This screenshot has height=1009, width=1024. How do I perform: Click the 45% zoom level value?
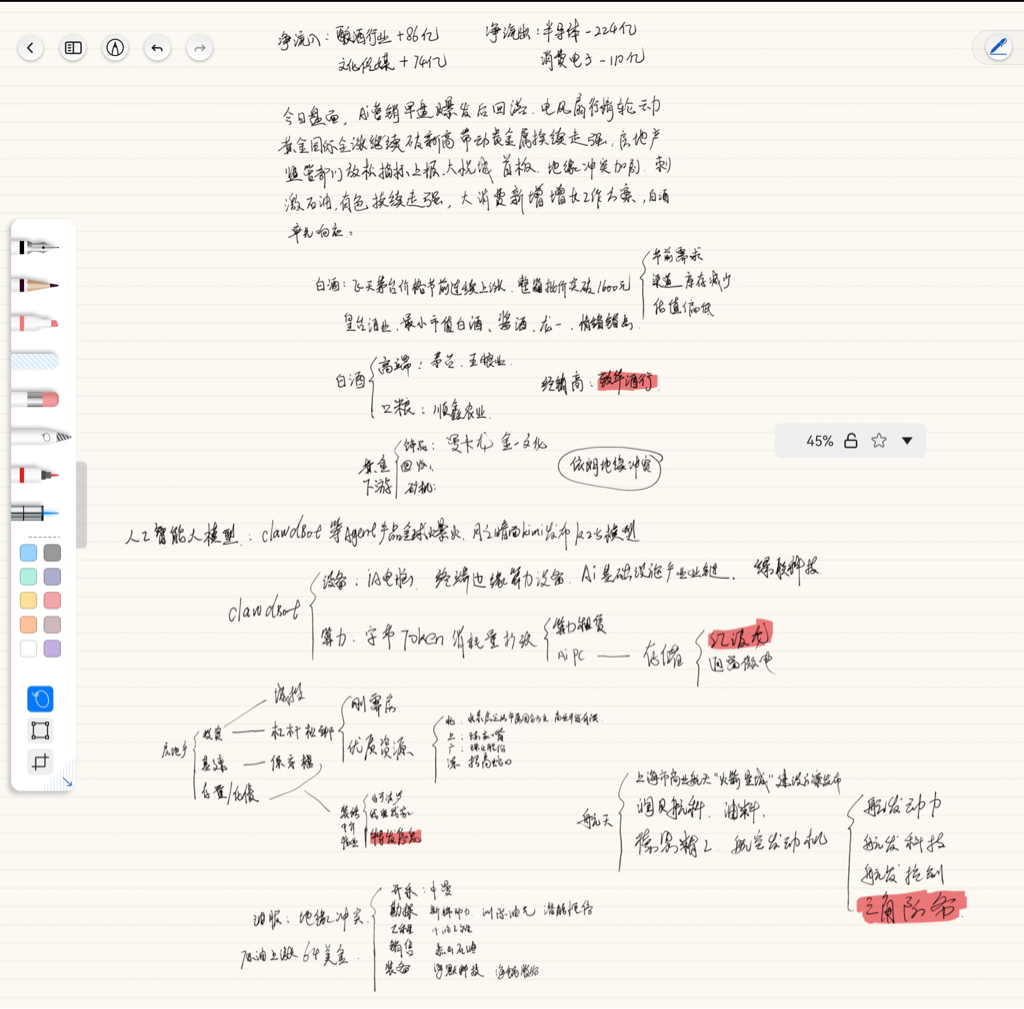point(819,441)
